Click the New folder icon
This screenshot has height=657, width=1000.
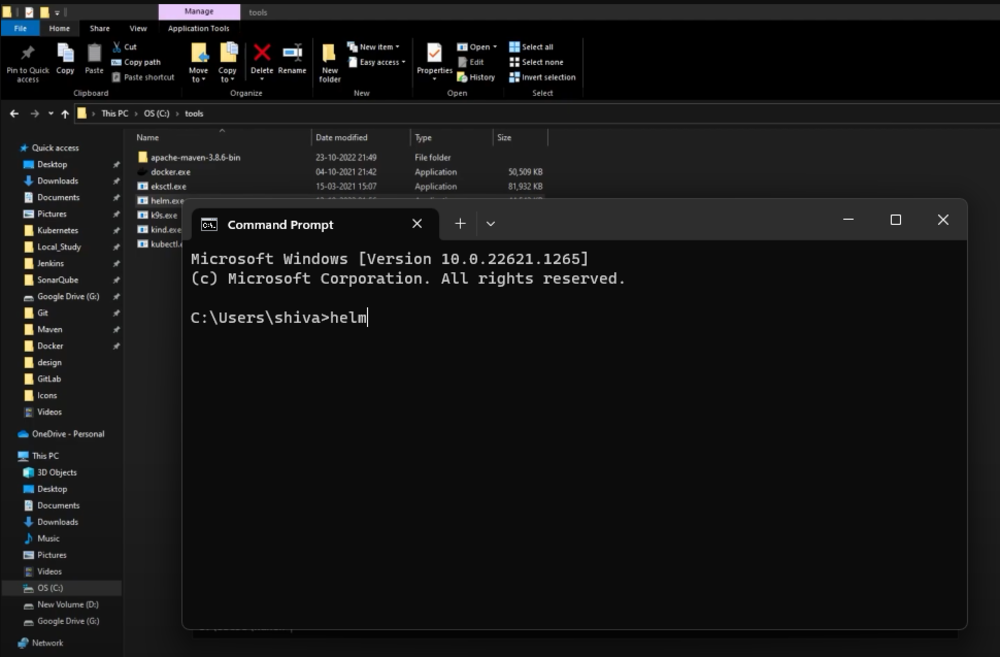pyautogui.click(x=330, y=60)
